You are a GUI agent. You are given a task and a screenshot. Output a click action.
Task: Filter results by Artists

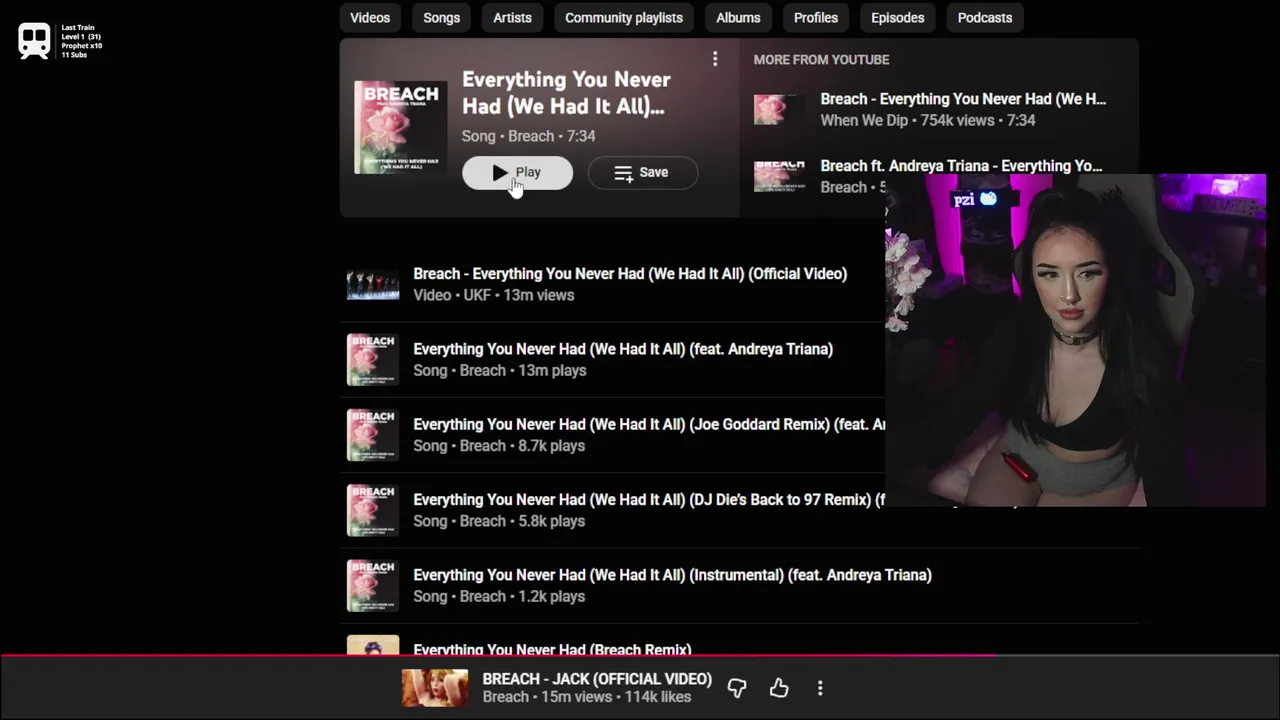(512, 17)
